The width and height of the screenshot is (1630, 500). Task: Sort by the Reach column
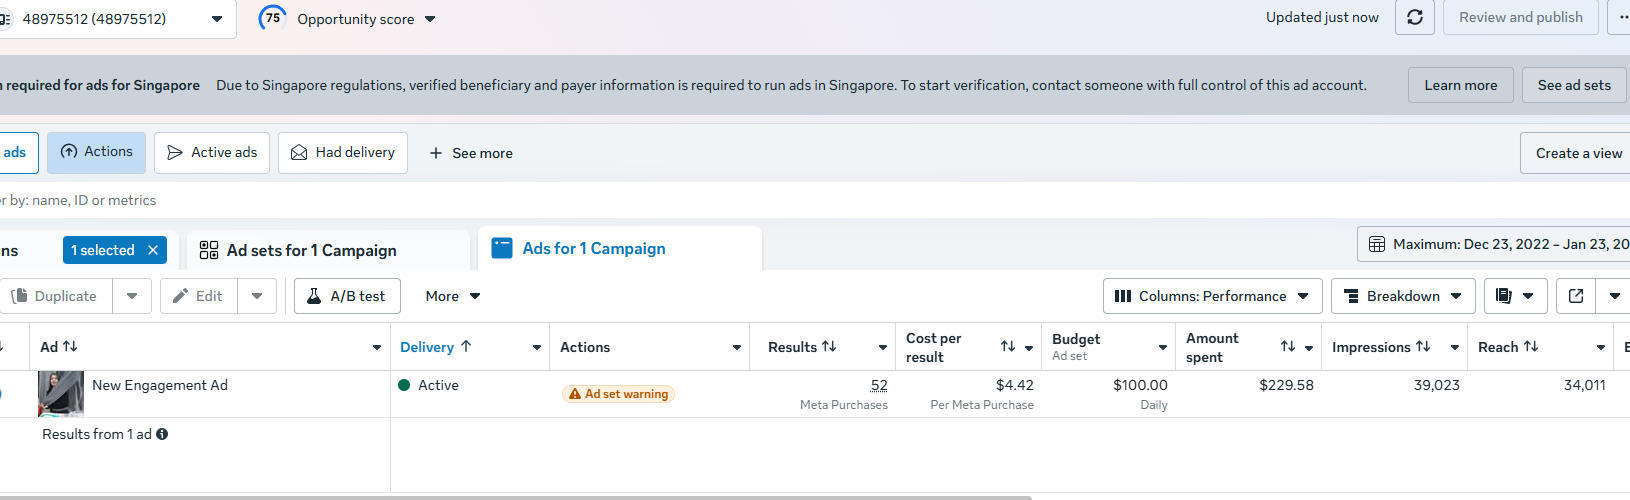click(x=1508, y=347)
